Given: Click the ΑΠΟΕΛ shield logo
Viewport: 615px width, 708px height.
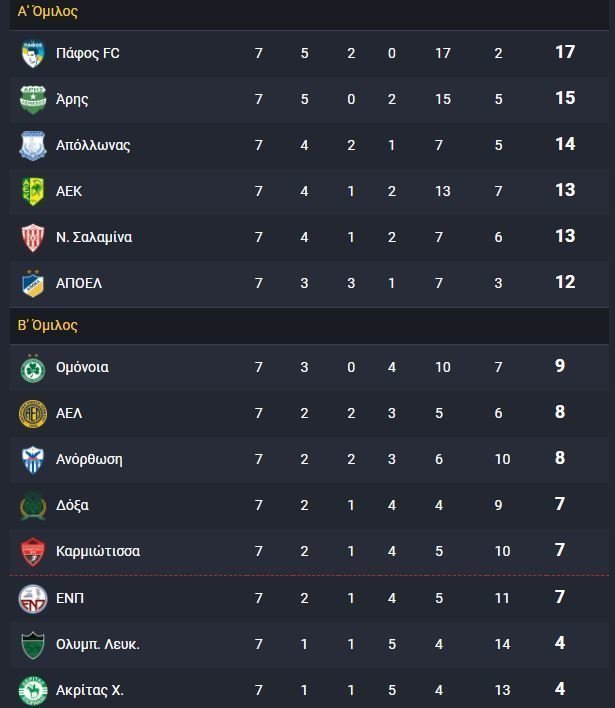Looking at the screenshot, I should 33,284.
